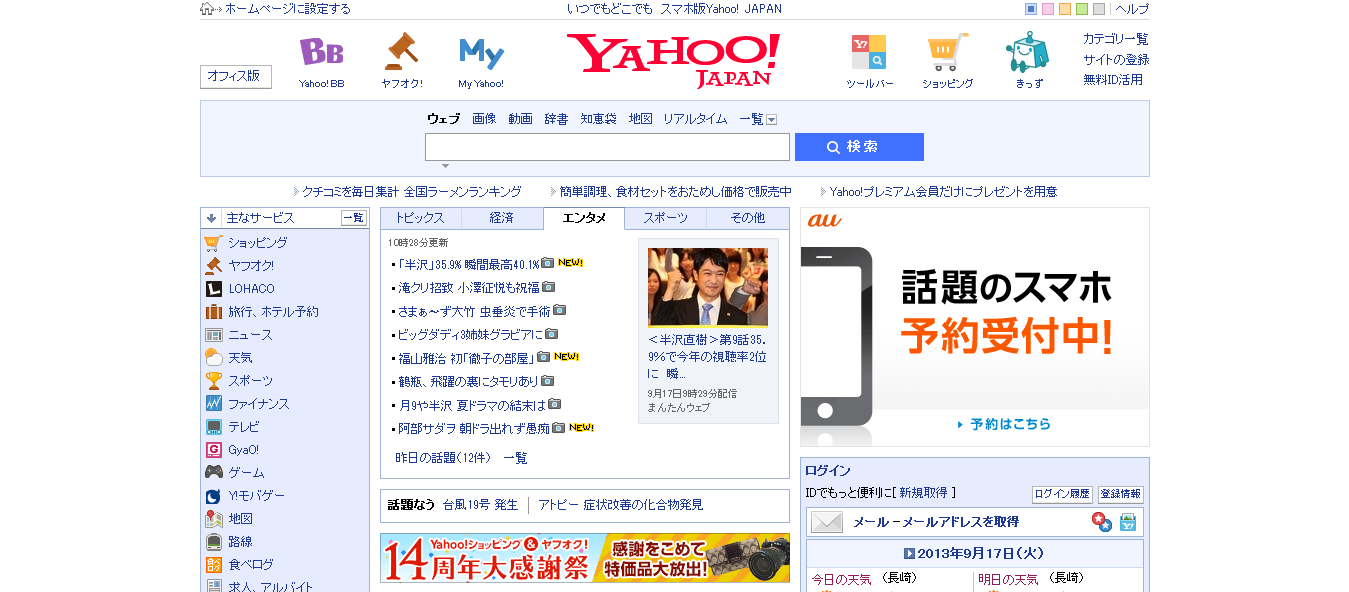Click the camera icon next to 「半沢」35.9% headline
This screenshot has width=1349, height=592.
[547, 264]
